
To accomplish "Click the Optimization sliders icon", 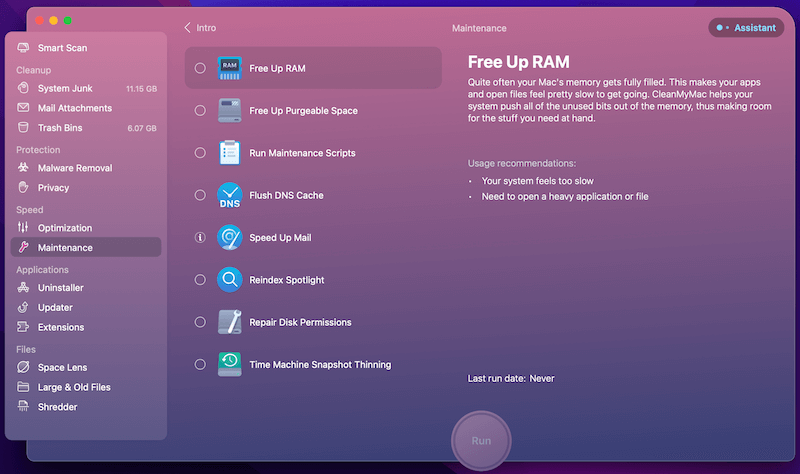I will click(23, 228).
